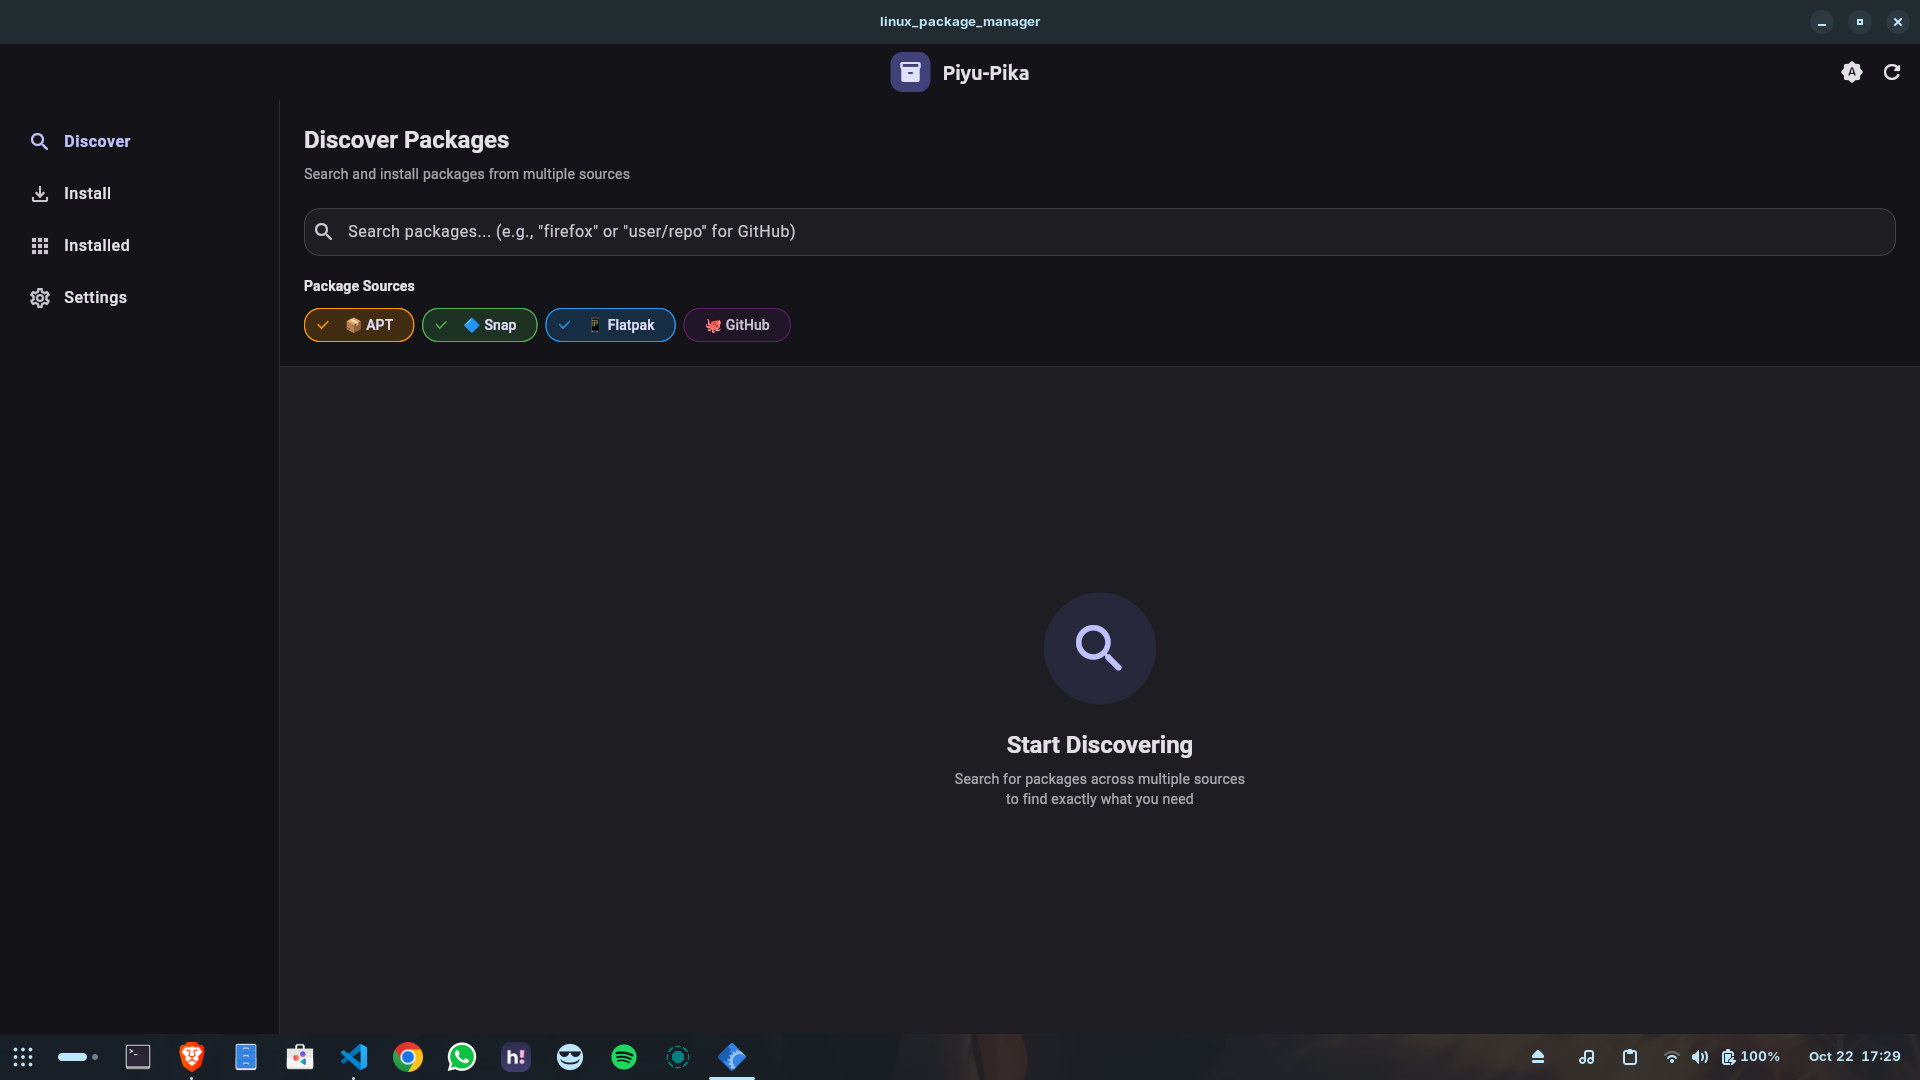The height and width of the screenshot is (1080, 1920).
Task: Click the volume icon in system tray
Action: (x=1699, y=1057)
